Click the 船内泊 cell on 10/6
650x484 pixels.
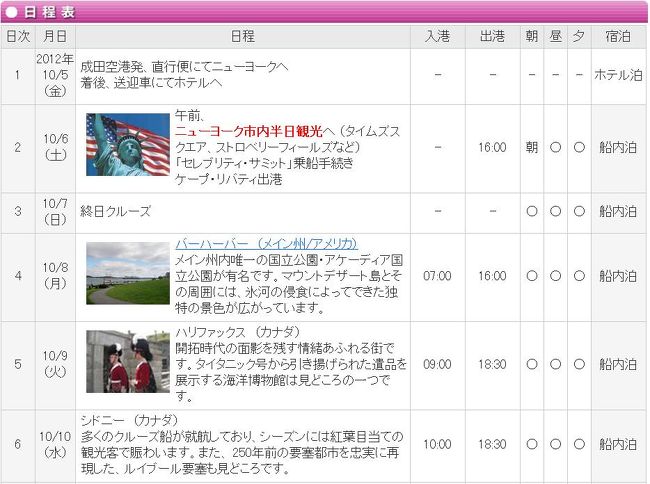[x=618, y=147]
